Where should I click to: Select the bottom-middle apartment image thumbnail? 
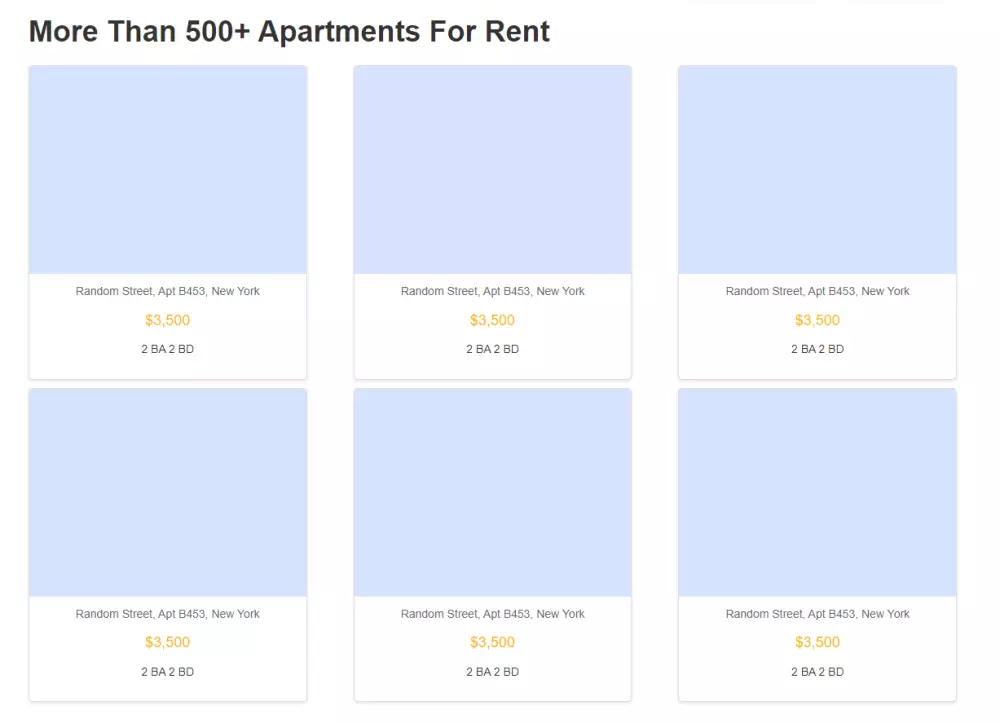pyautogui.click(x=493, y=493)
